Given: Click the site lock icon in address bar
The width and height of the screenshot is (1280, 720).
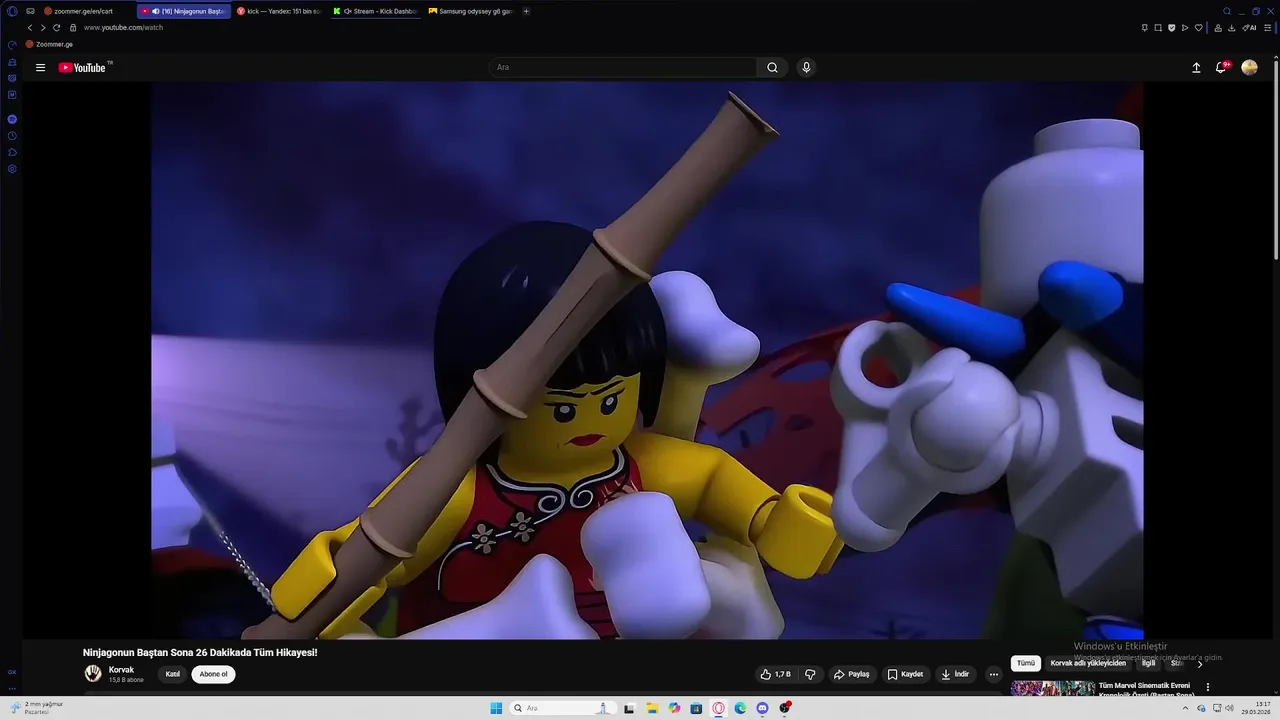Looking at the screenshot, I should (73, 28).
